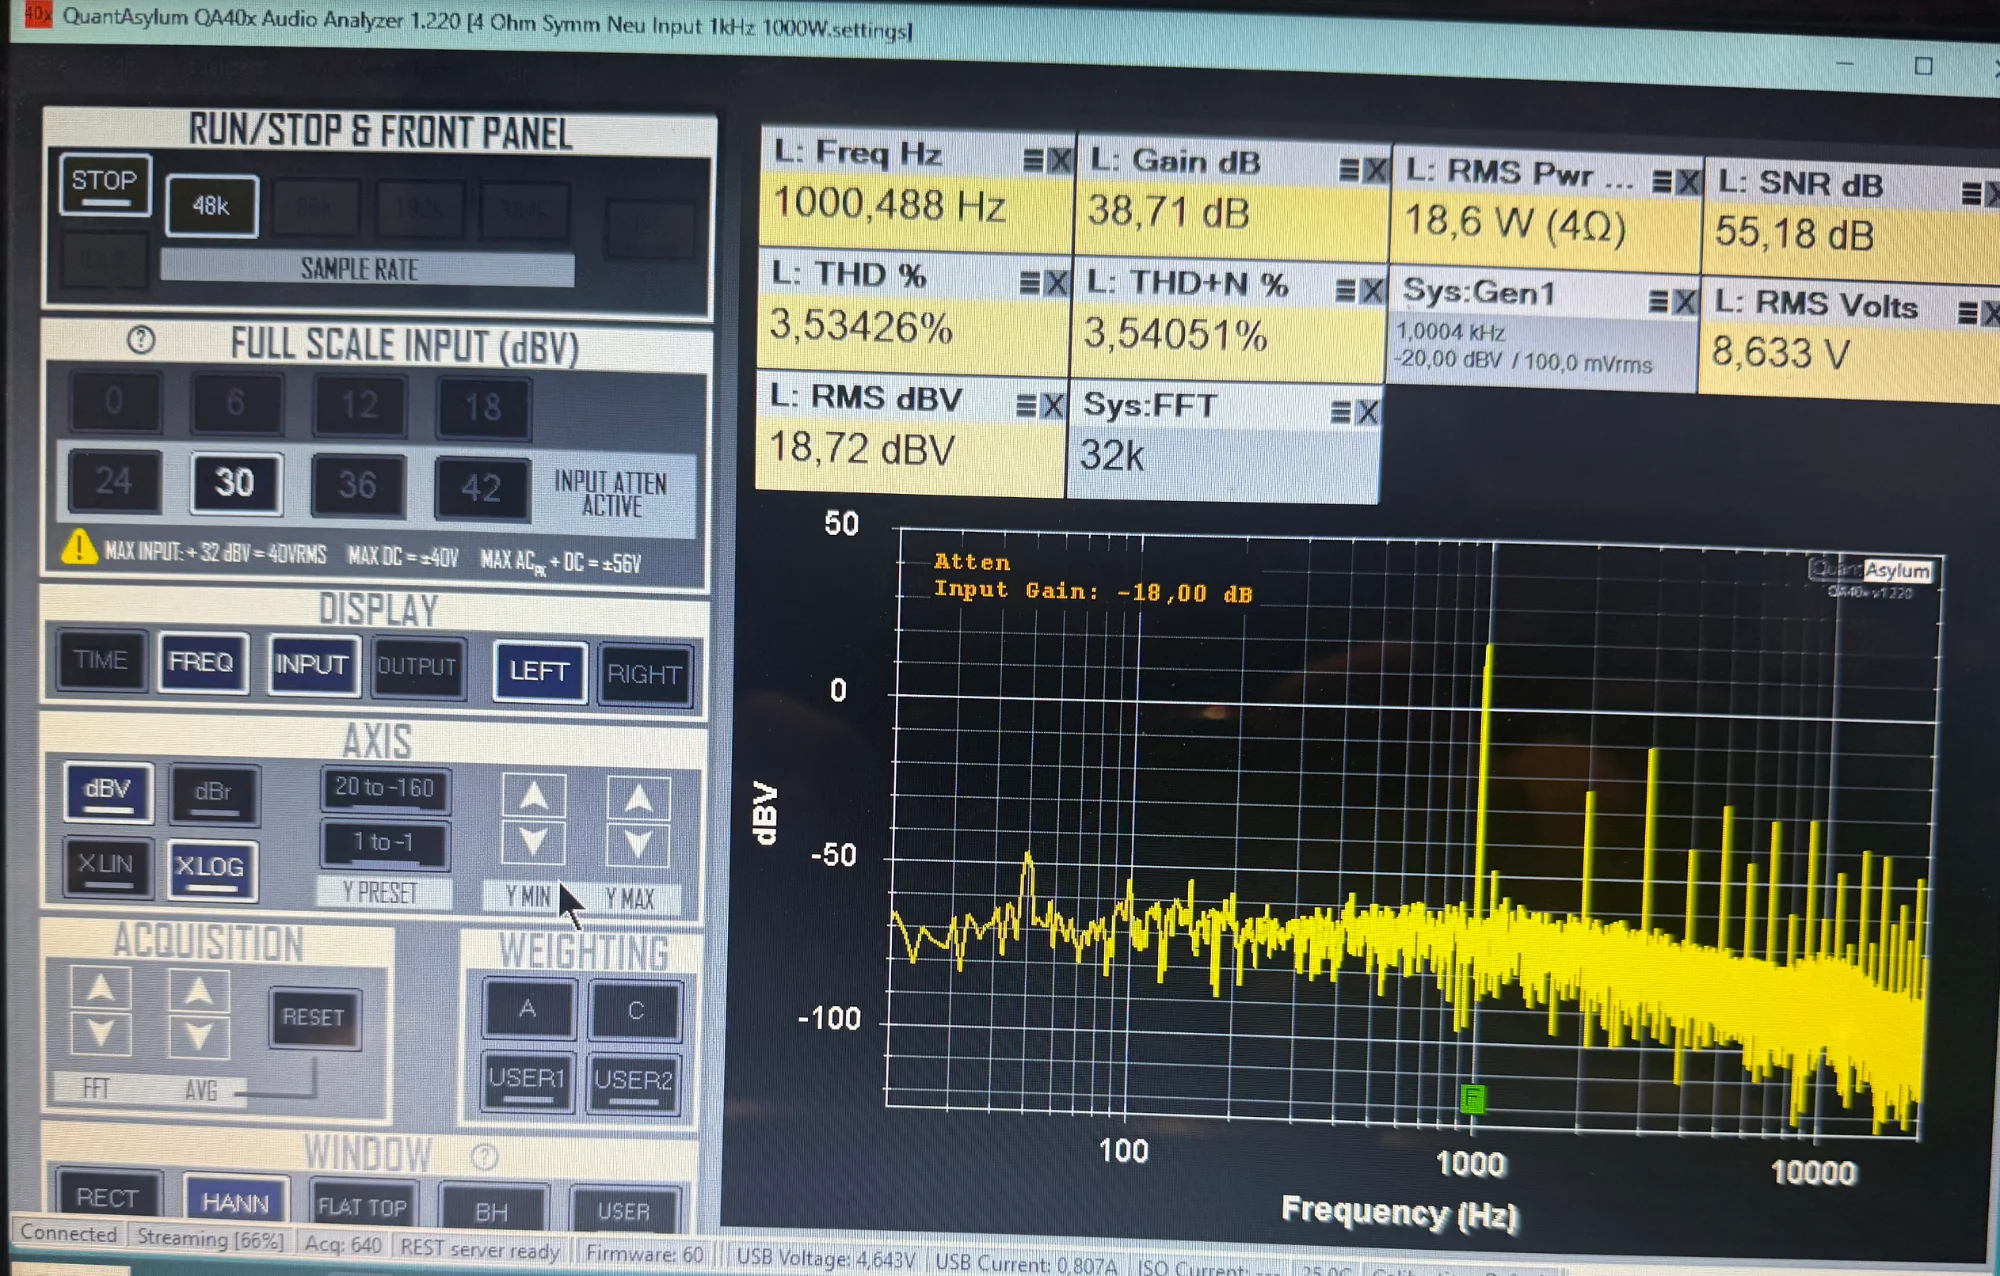Set full scale input to 18 dBV
This screenshot has width=2000, height=1276.
pyautogui.click(x=483, y=408)
